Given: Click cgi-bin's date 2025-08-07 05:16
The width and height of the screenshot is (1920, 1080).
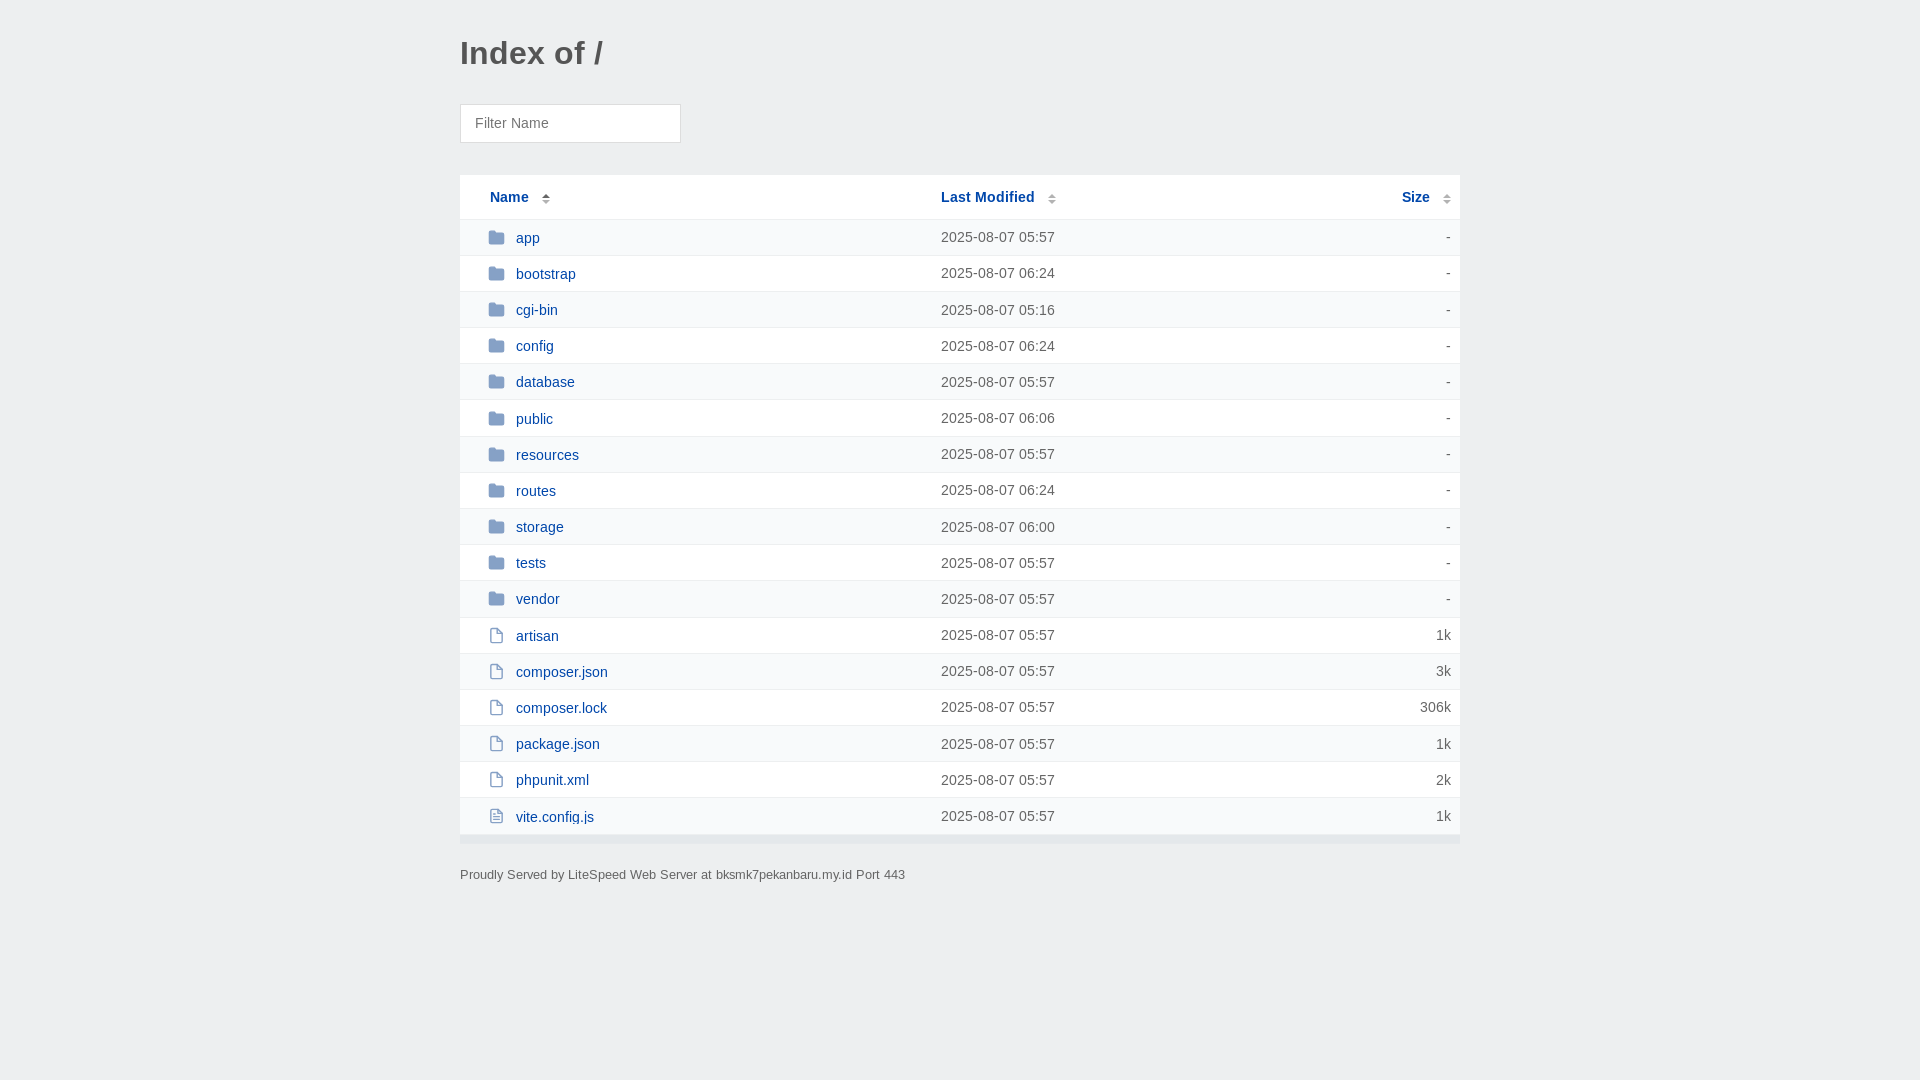Looking at the screenshot, I should [998, 310].
